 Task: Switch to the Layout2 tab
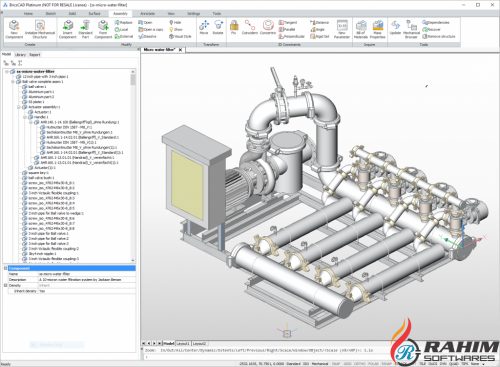199,343
